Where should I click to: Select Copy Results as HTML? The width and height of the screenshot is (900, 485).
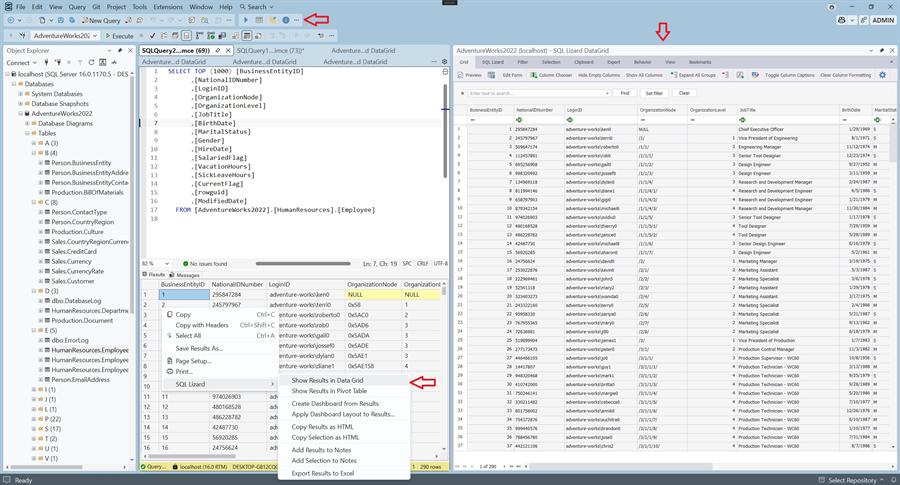(322, 426)
